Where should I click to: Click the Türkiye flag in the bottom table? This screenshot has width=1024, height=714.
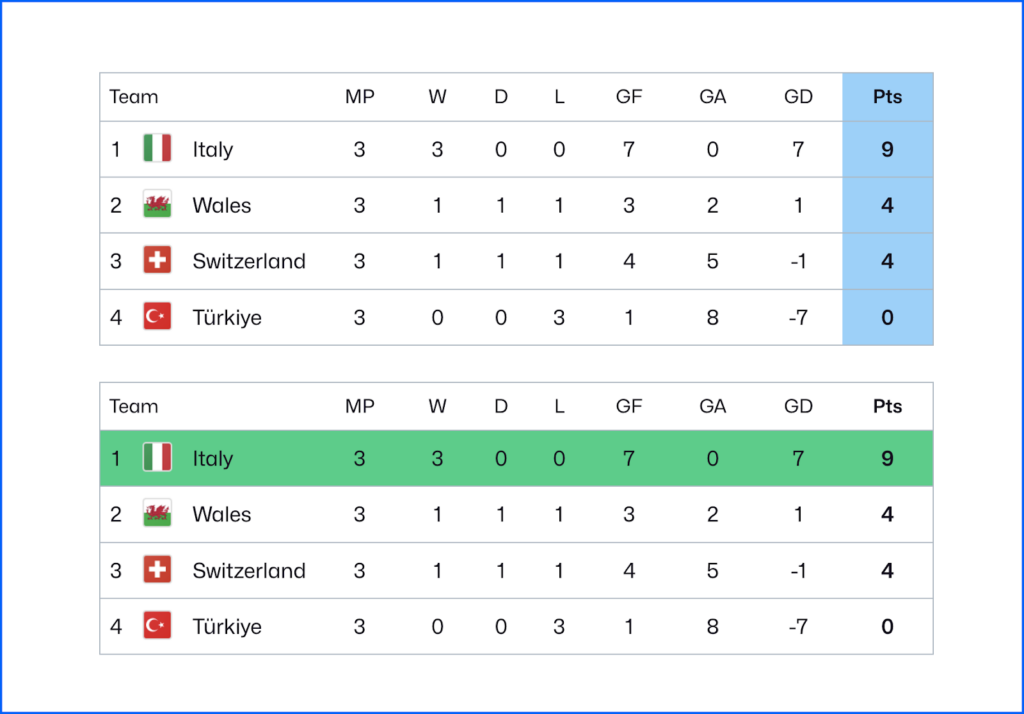point(157,626)
